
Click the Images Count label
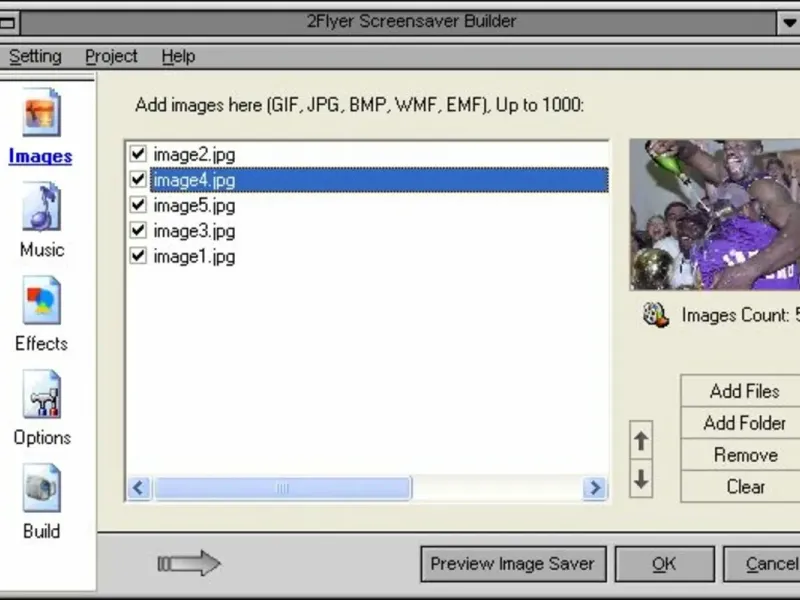[740, 315]
